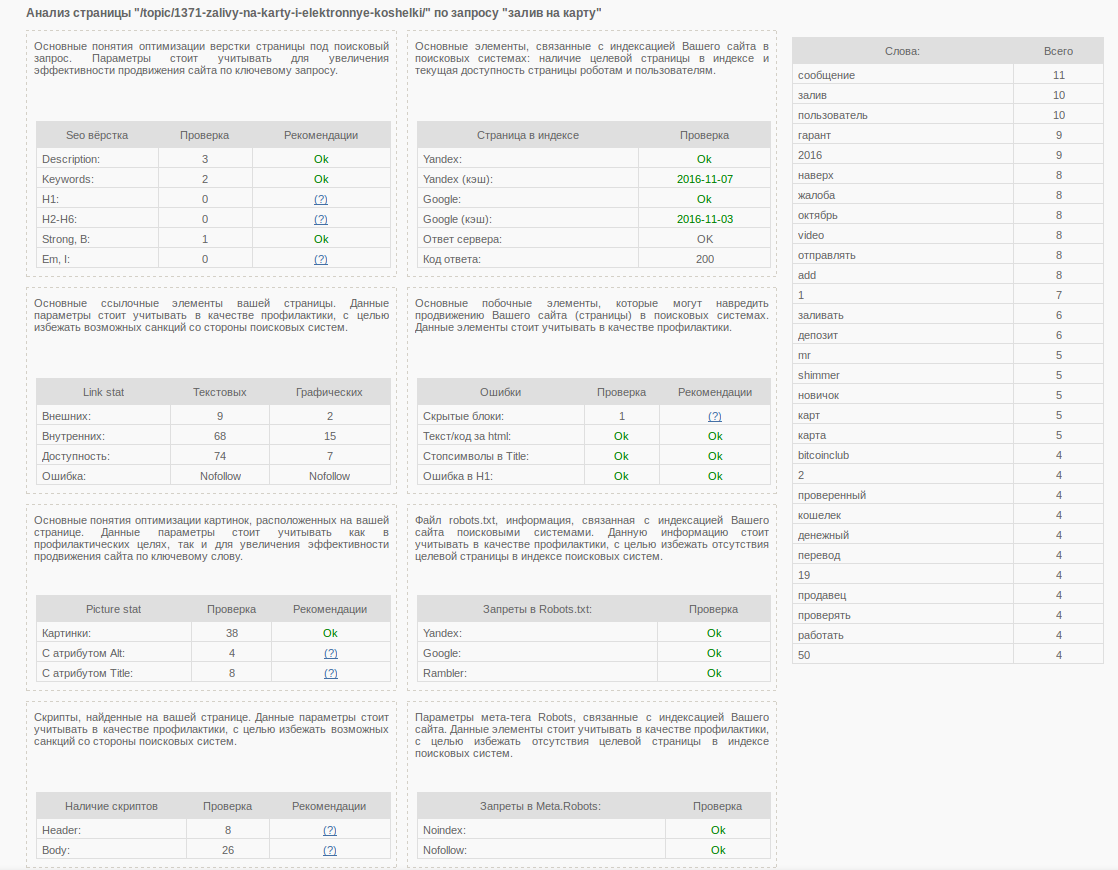Click the 'Внутренних:' row label
1118x870 pixels.
click(73, 436)
